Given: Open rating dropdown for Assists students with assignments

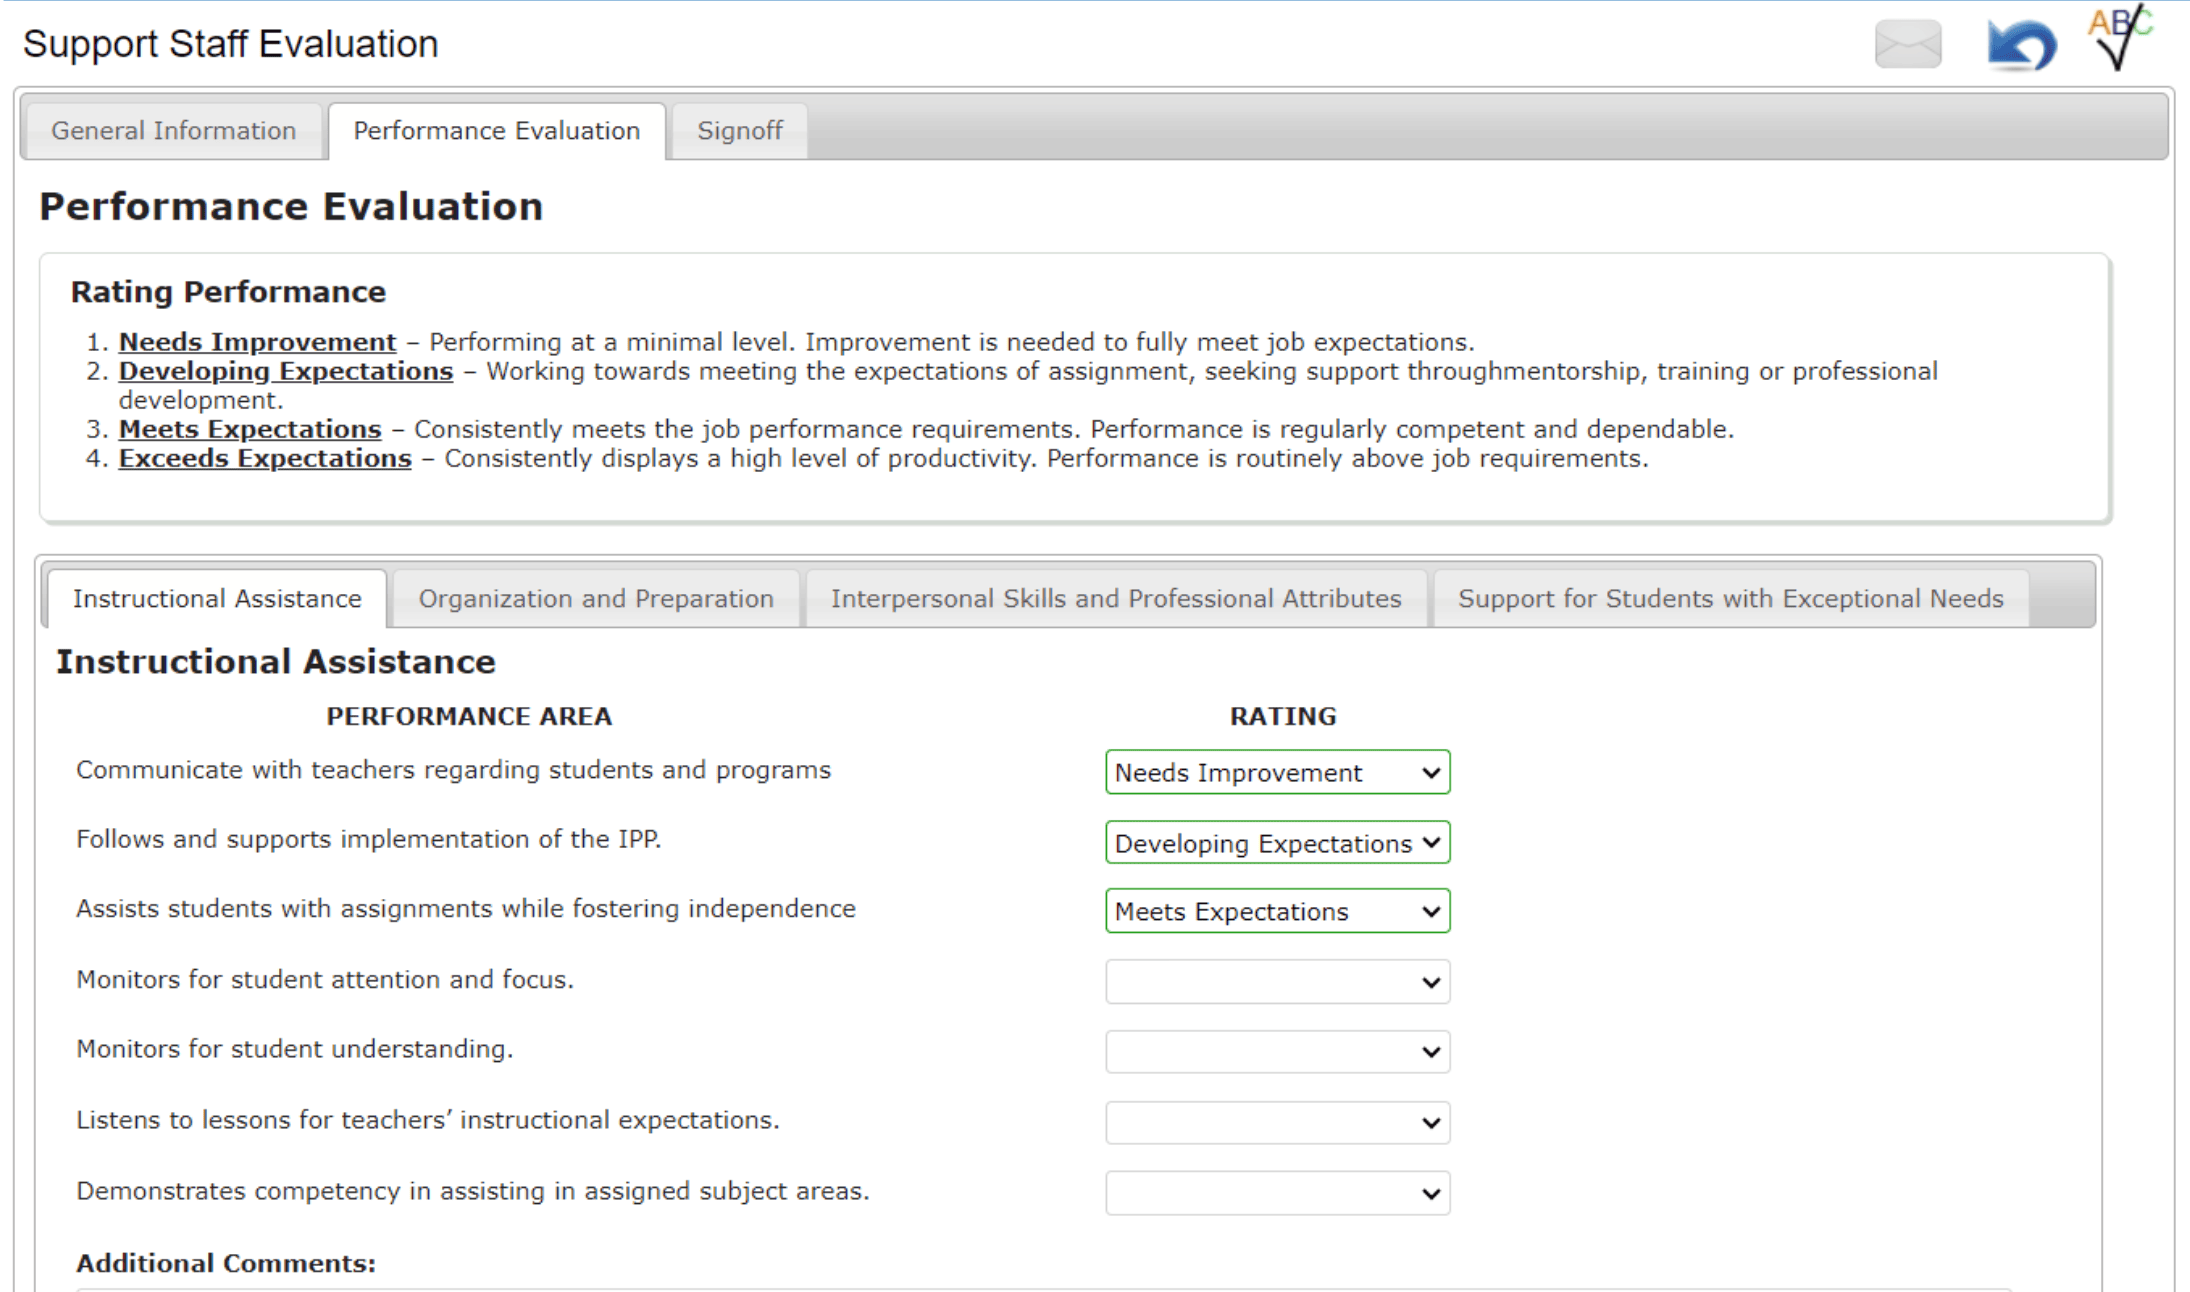Looking at the screenshot, I should pos(1278,911).
